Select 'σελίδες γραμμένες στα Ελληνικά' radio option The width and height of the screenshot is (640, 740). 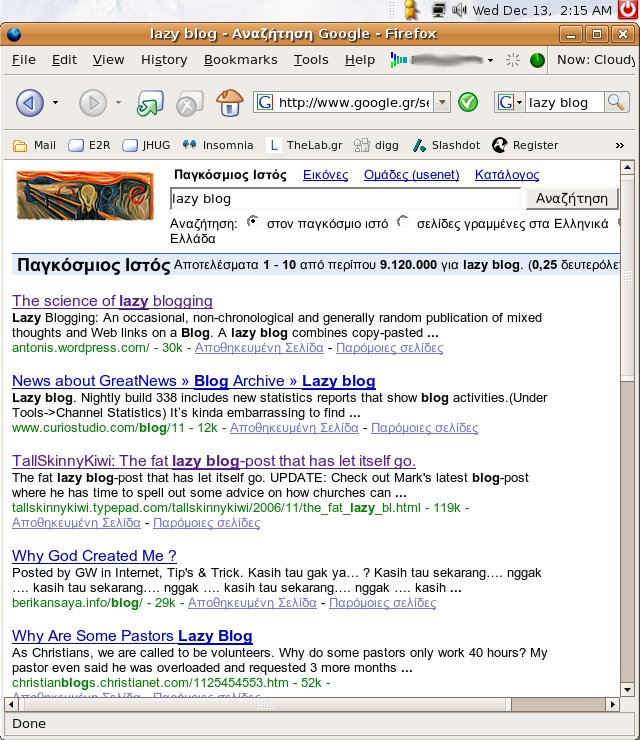[403, 221]
